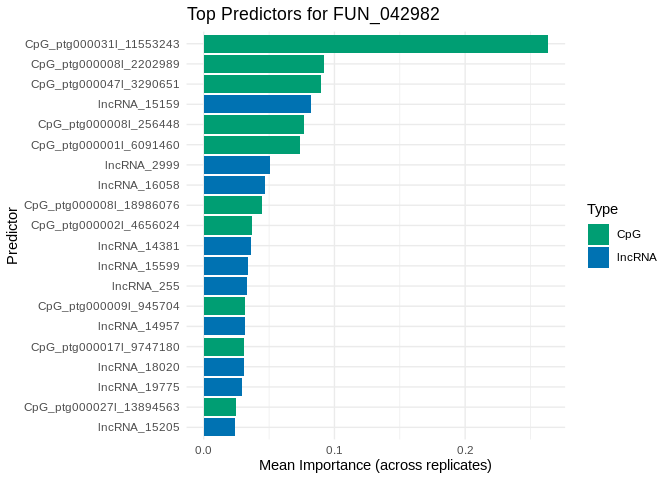Viewport: 672px width, 480px height.
Task: Click the lncRNA_2999 bar
Action: 236,165
